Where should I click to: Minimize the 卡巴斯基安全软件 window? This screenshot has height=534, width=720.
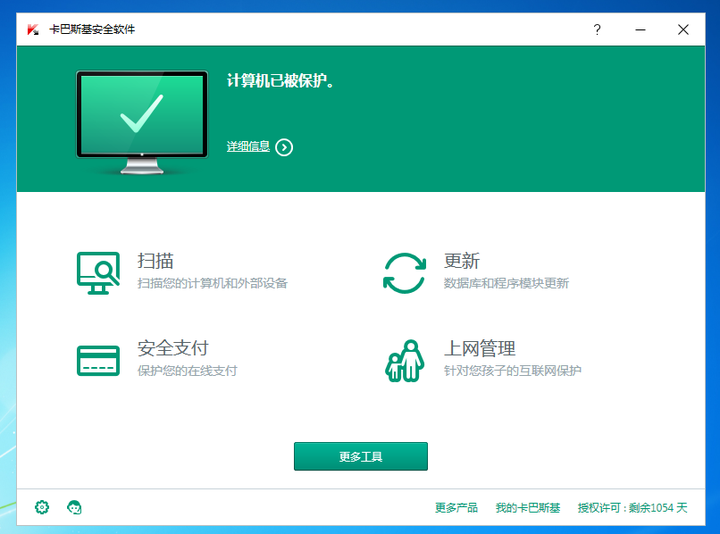640,29
